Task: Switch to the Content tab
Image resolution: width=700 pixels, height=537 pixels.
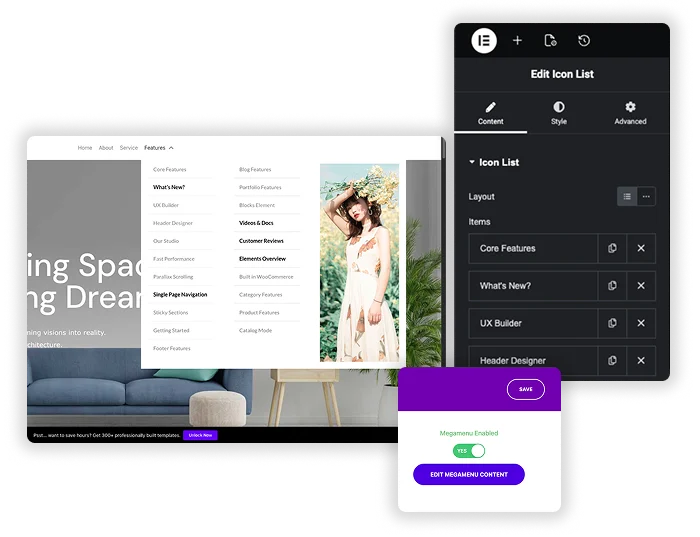Action: click(x=490, y=113)
